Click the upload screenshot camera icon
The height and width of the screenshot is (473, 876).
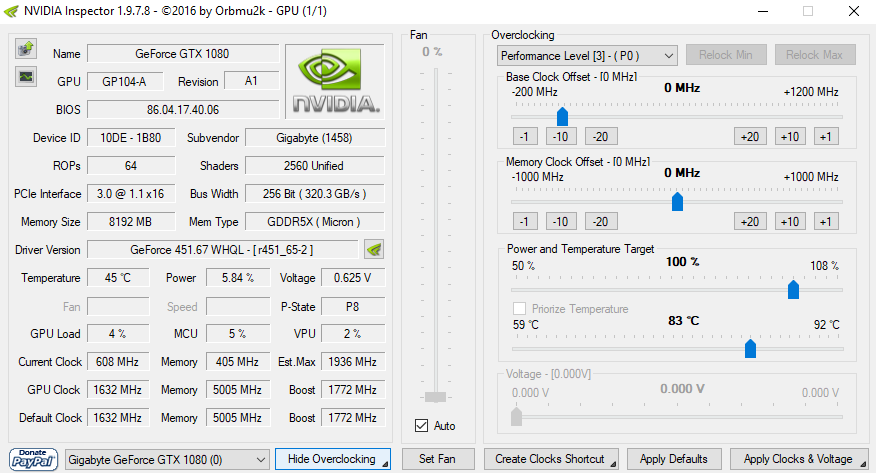point(25,49)
